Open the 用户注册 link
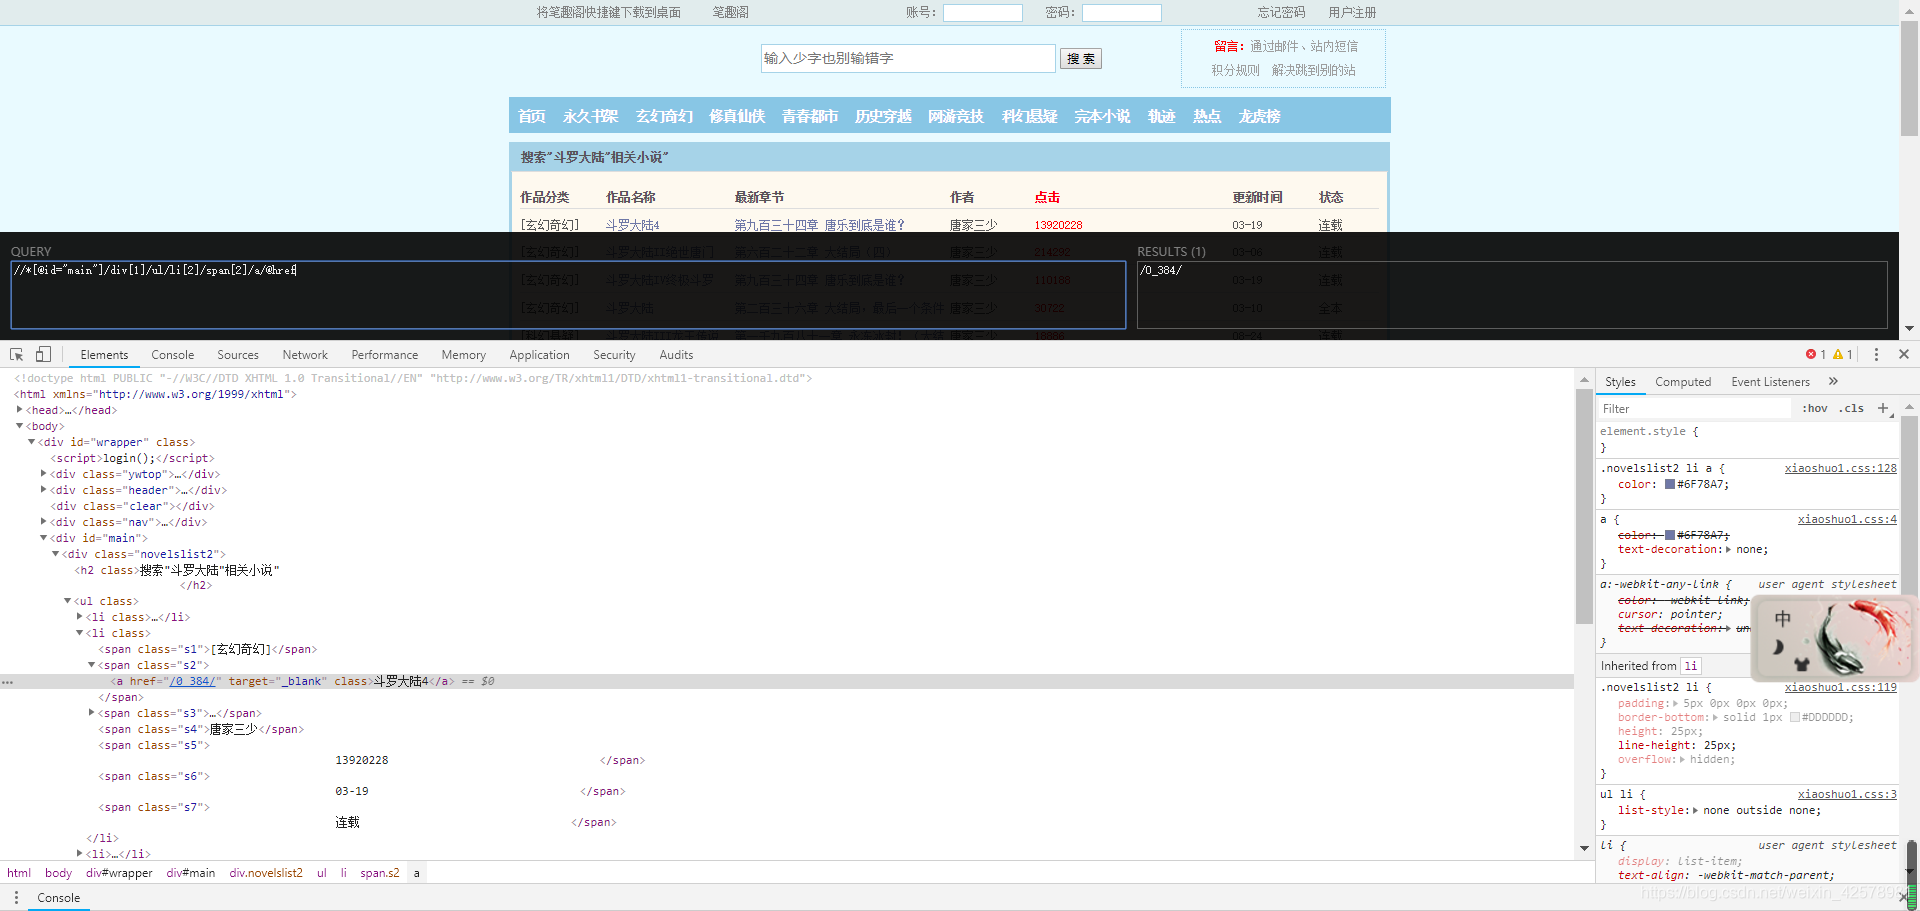The width and height of the screenshot is (1920, 911). pos(1352,12)
